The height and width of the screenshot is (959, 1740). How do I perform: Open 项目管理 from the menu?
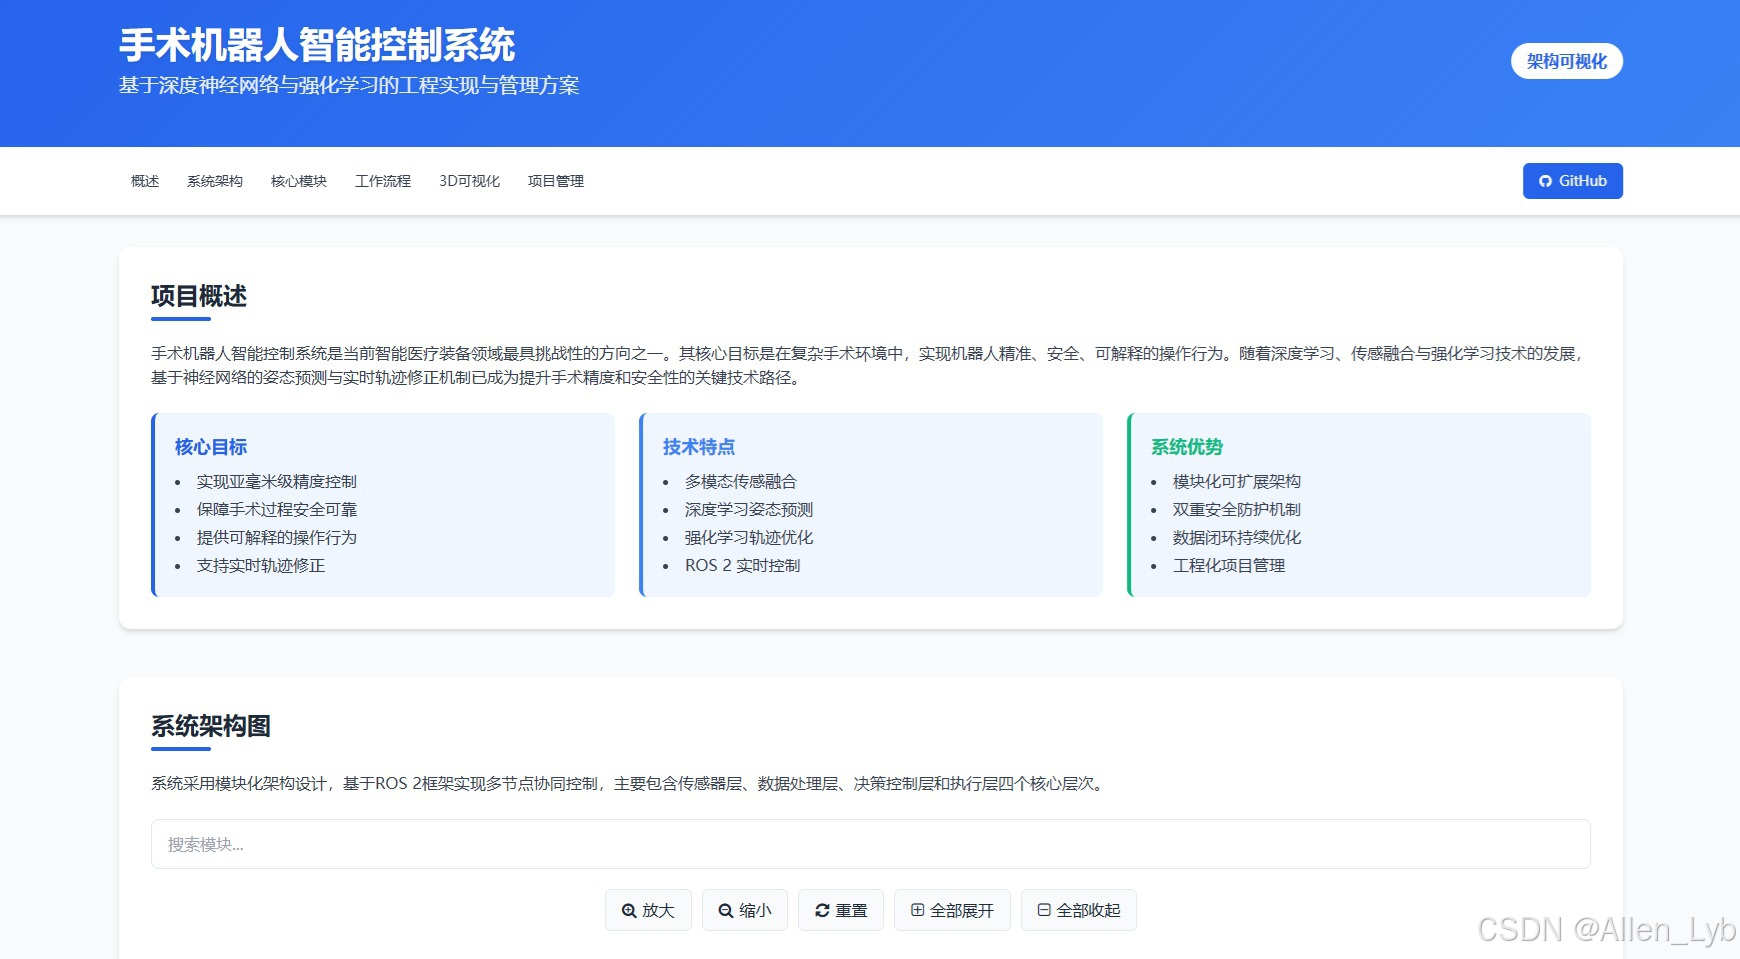(556, 181)
